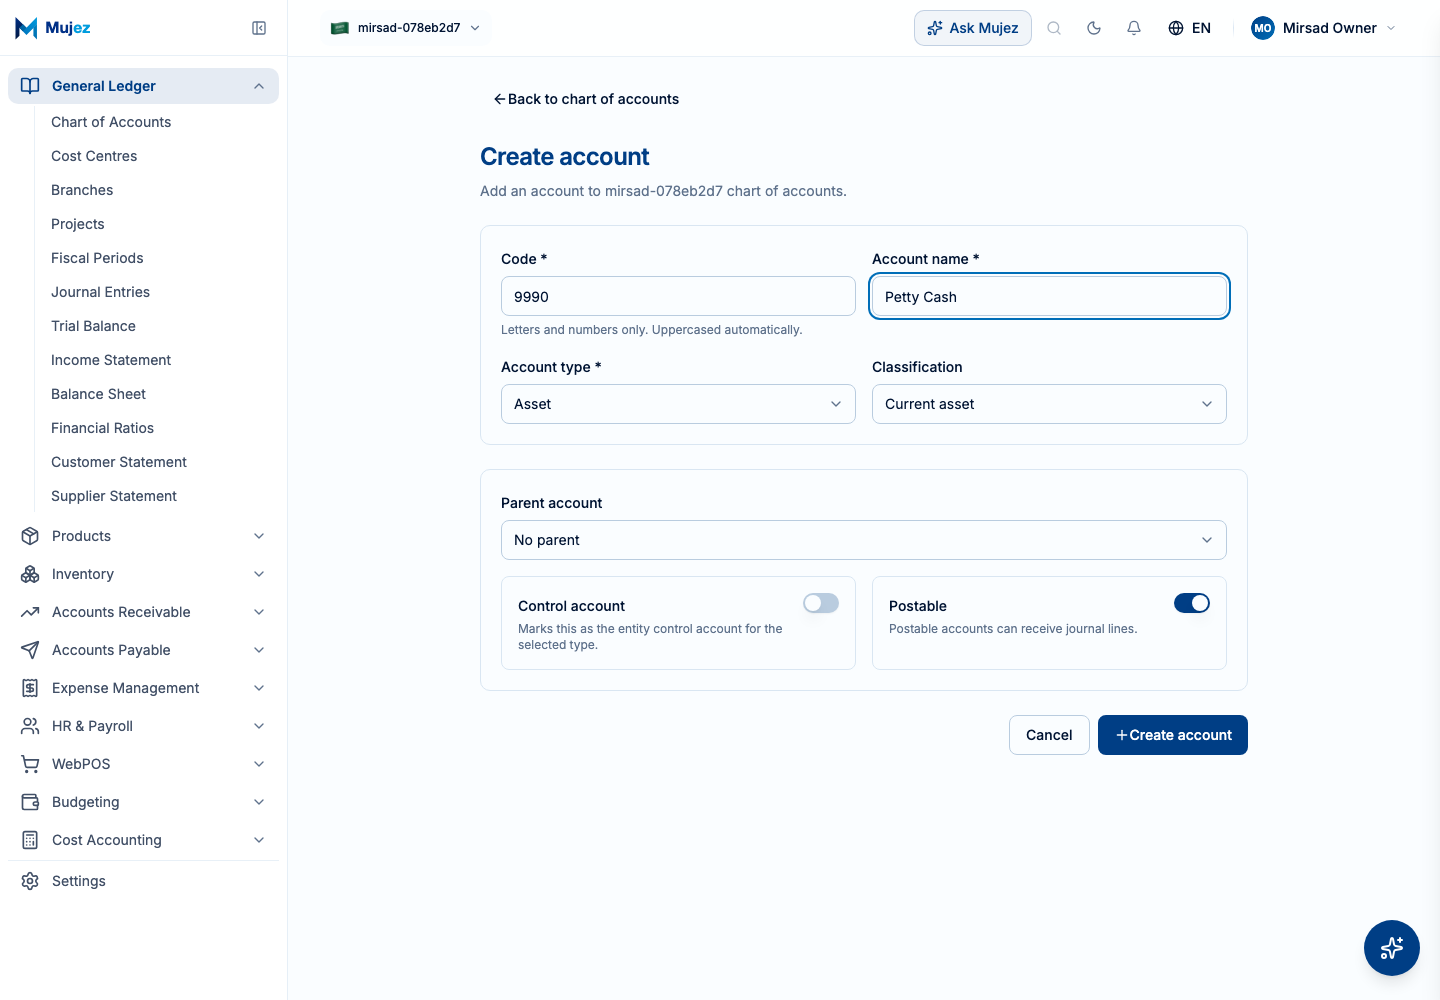Click the Cancel button
1440x1000 pixels.
click(x=1049, y=735)
